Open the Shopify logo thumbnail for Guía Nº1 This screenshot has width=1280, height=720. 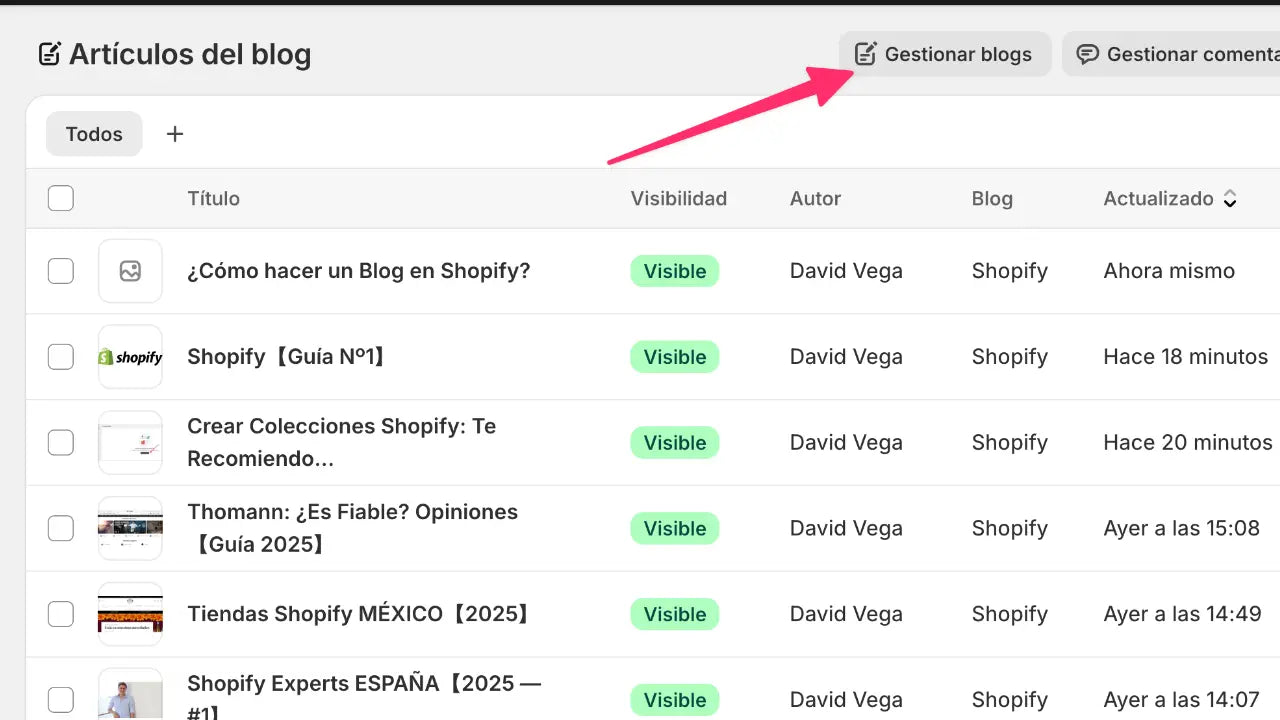(x=130, y=357)
